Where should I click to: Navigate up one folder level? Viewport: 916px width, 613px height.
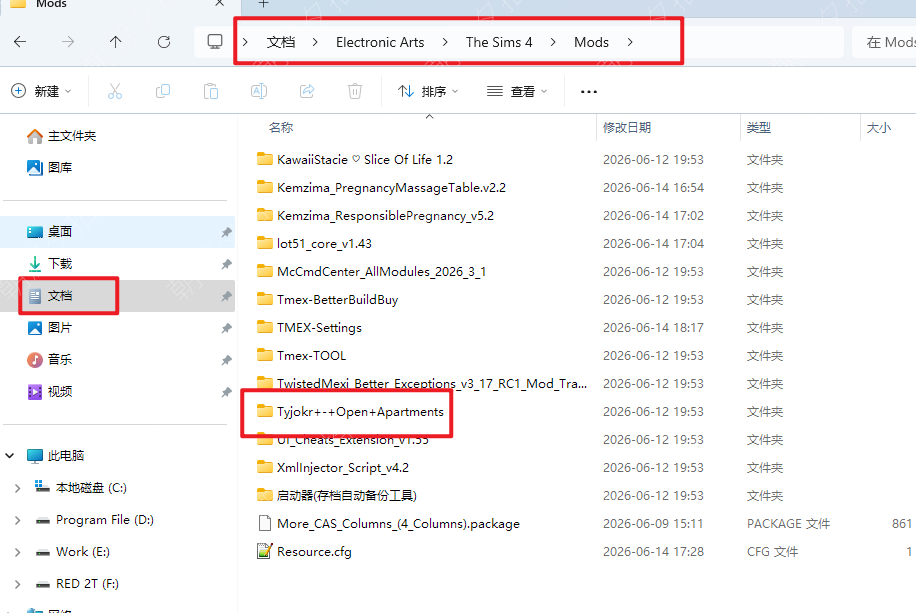[116, 42]
